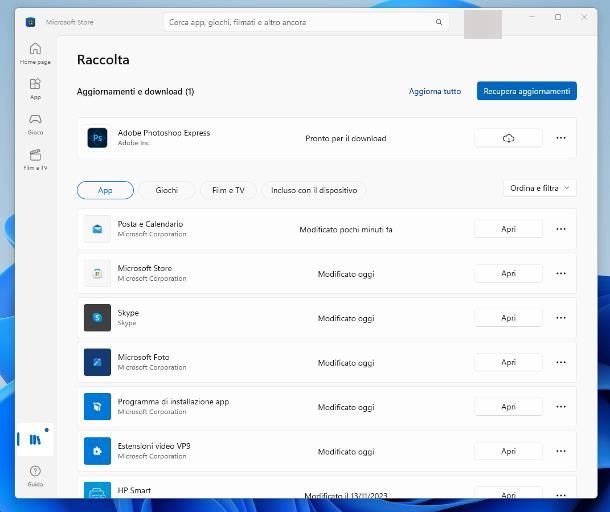The width and height of the screenshot is (610, 512).
Task: Open the Guida help icon
Action: (35, 476)
